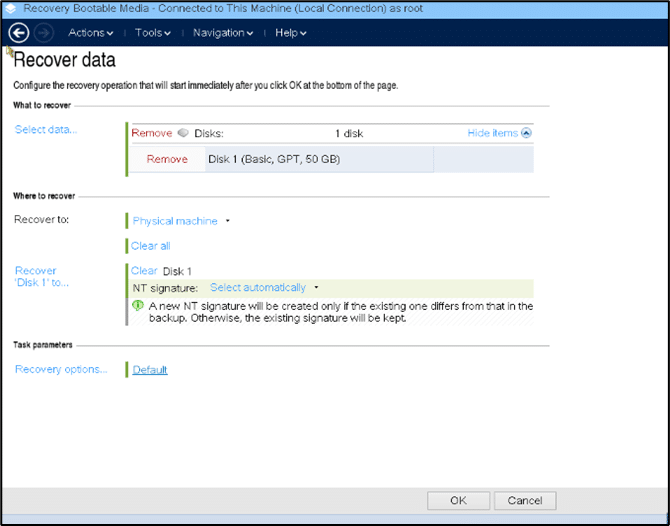The width and height of the screenshot is (670, 526).
Task: Click the green info icon near NT signature note
Action: 138,306
